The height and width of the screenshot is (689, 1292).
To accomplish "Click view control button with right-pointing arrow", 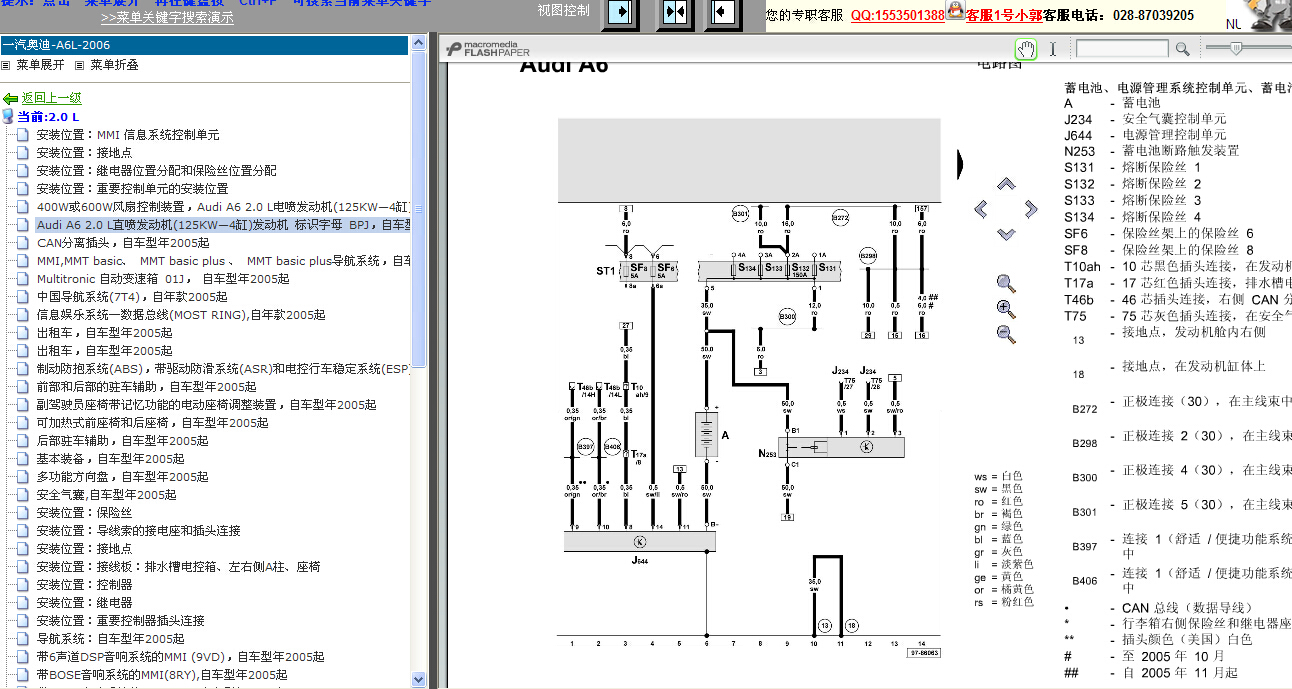I will pyautogui.click(x=621, y=13).
